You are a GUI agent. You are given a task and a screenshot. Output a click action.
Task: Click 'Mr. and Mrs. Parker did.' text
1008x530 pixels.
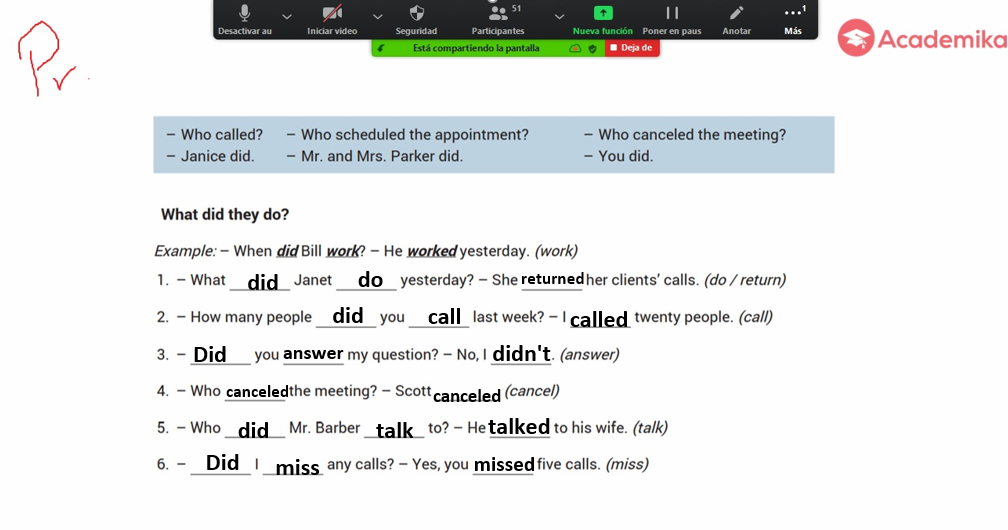click(382, 156)
